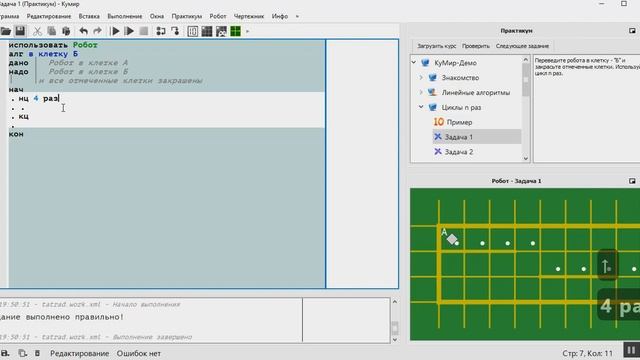Expand the toolbar overflow arrow

247,31
